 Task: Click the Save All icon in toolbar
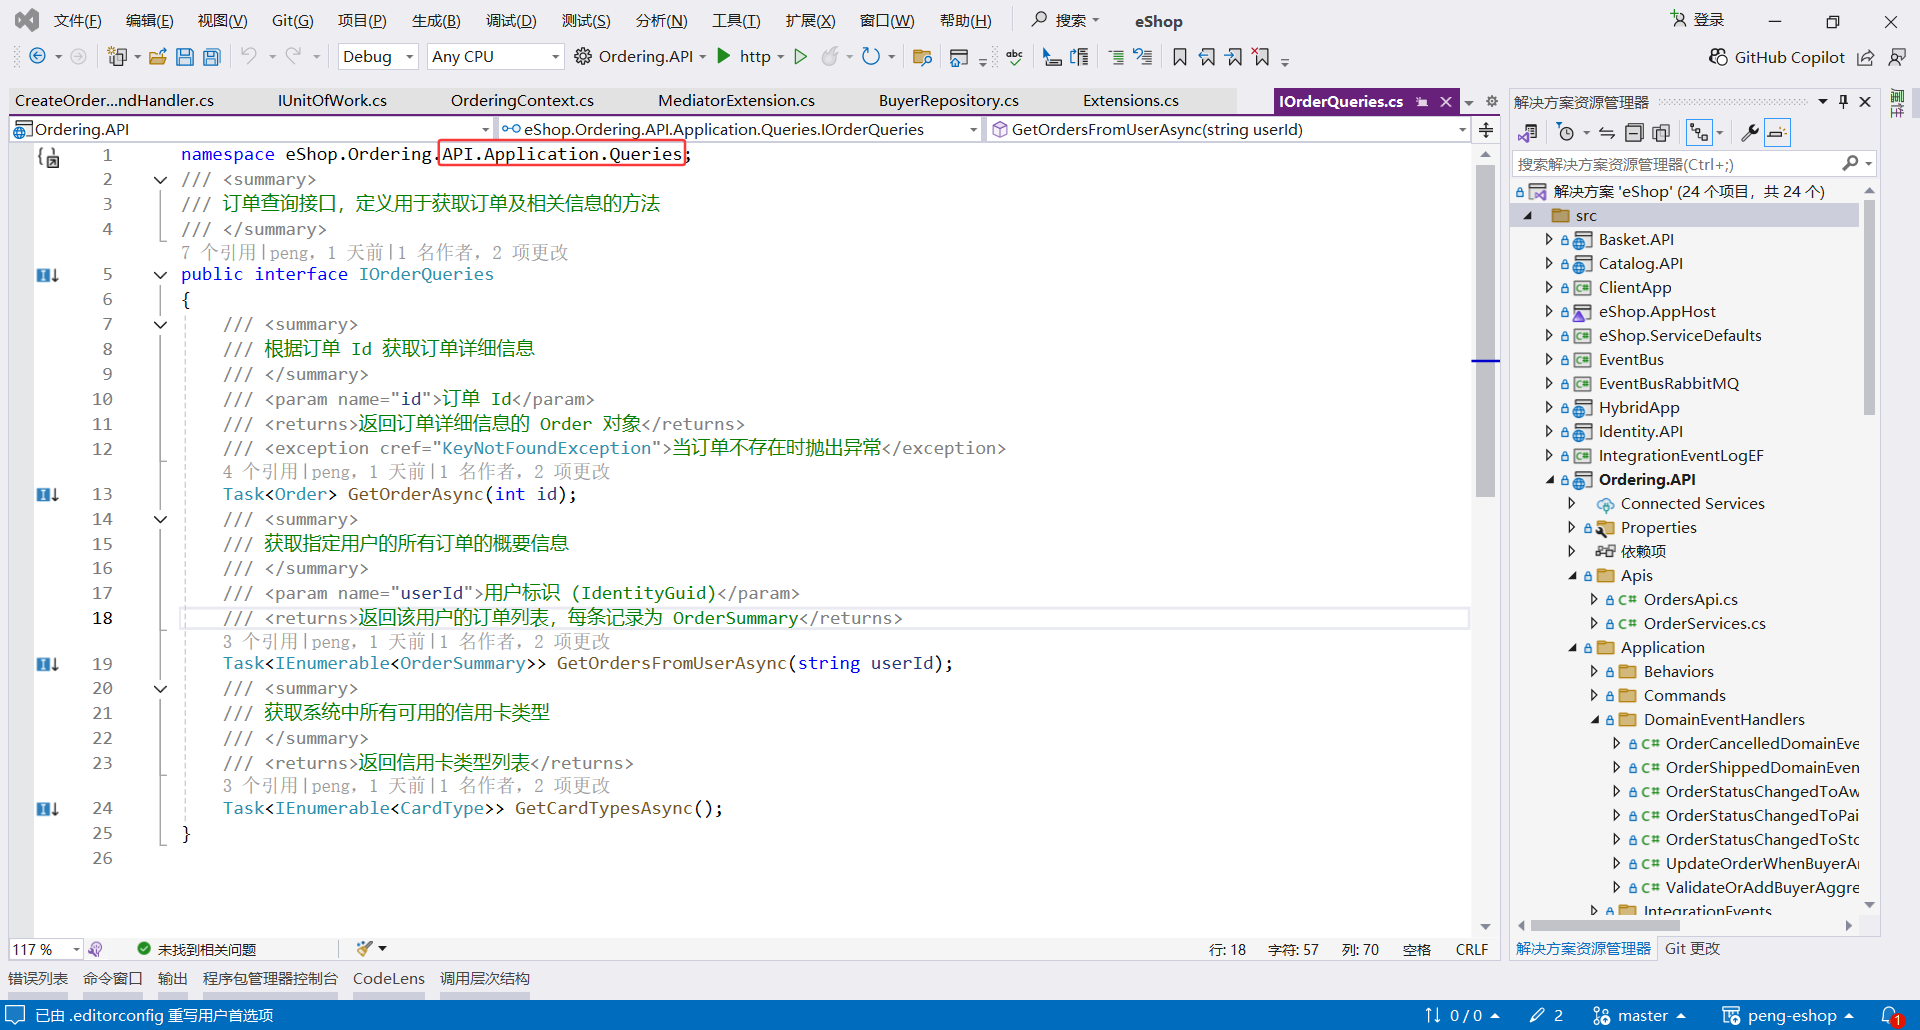coord(211,56)
